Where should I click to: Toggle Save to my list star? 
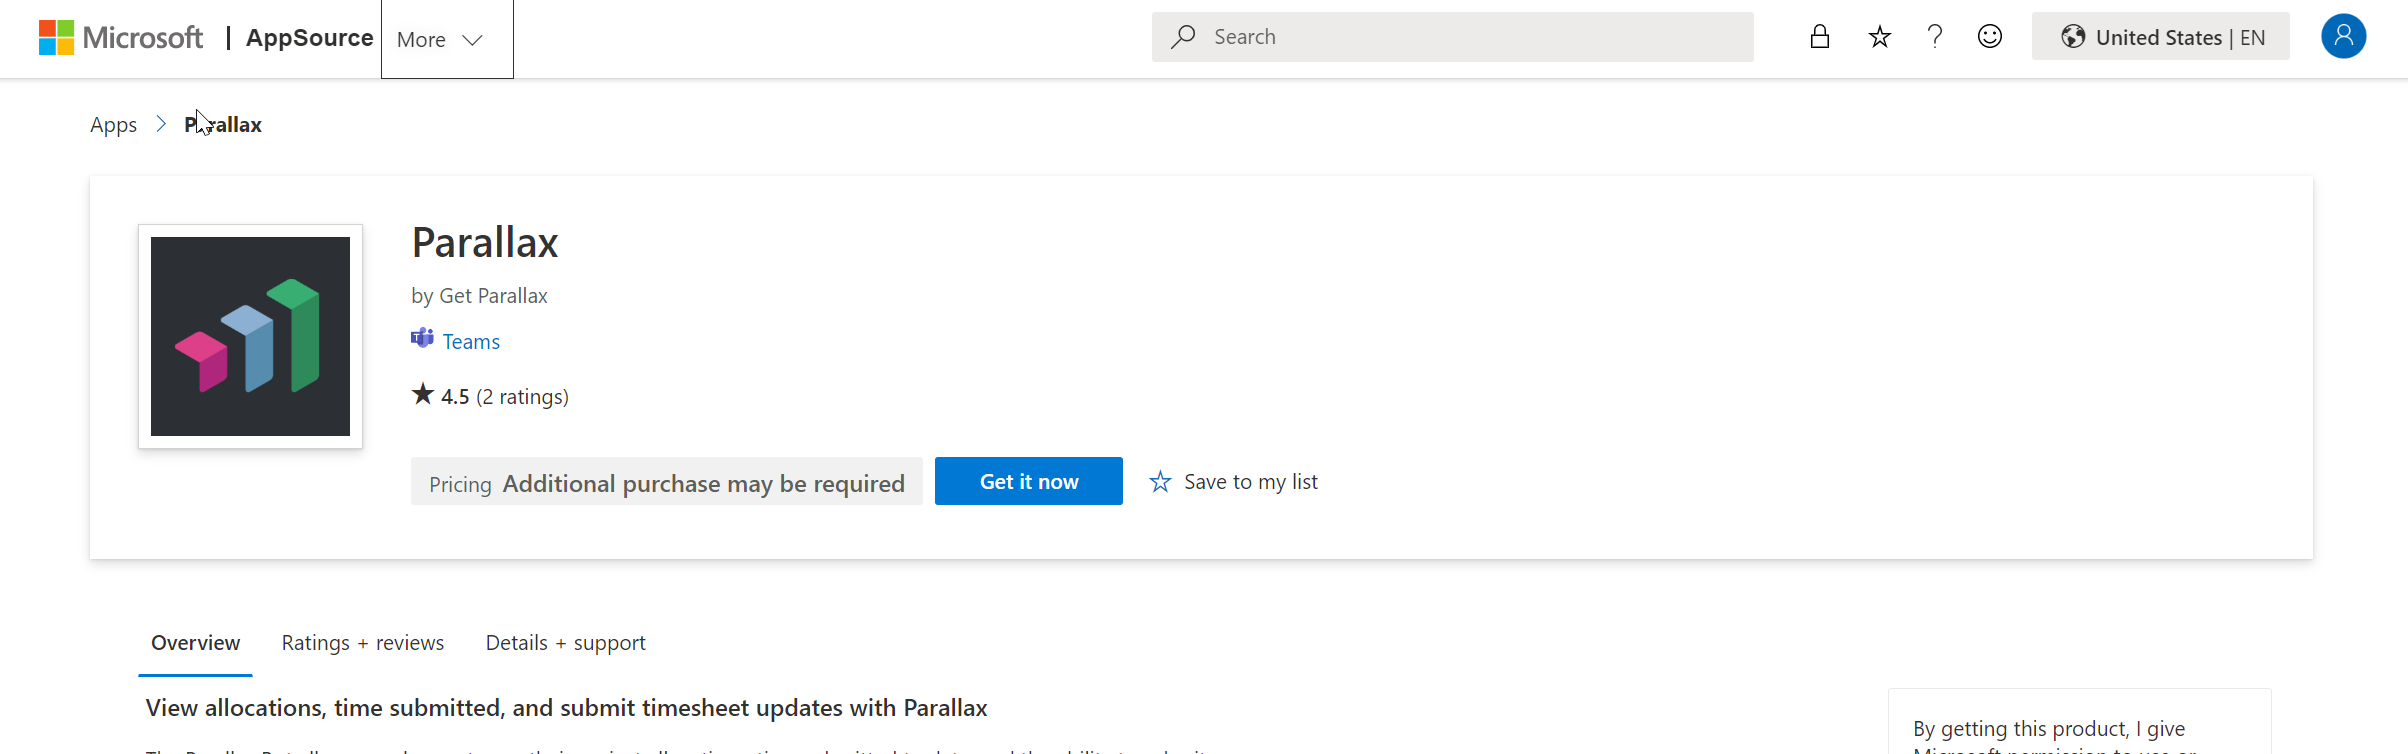coord(1160,482)
